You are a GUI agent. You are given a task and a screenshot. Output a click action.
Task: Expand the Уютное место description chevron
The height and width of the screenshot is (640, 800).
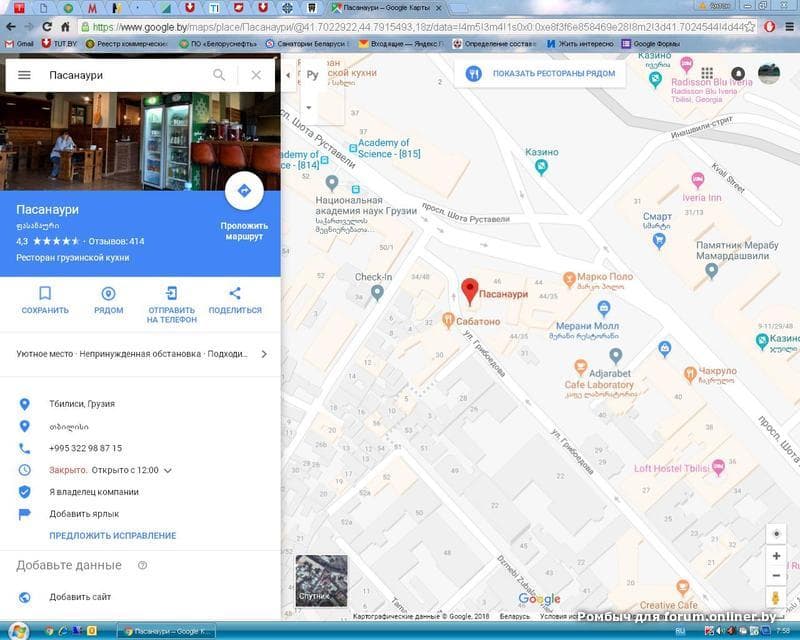point(264,354)
